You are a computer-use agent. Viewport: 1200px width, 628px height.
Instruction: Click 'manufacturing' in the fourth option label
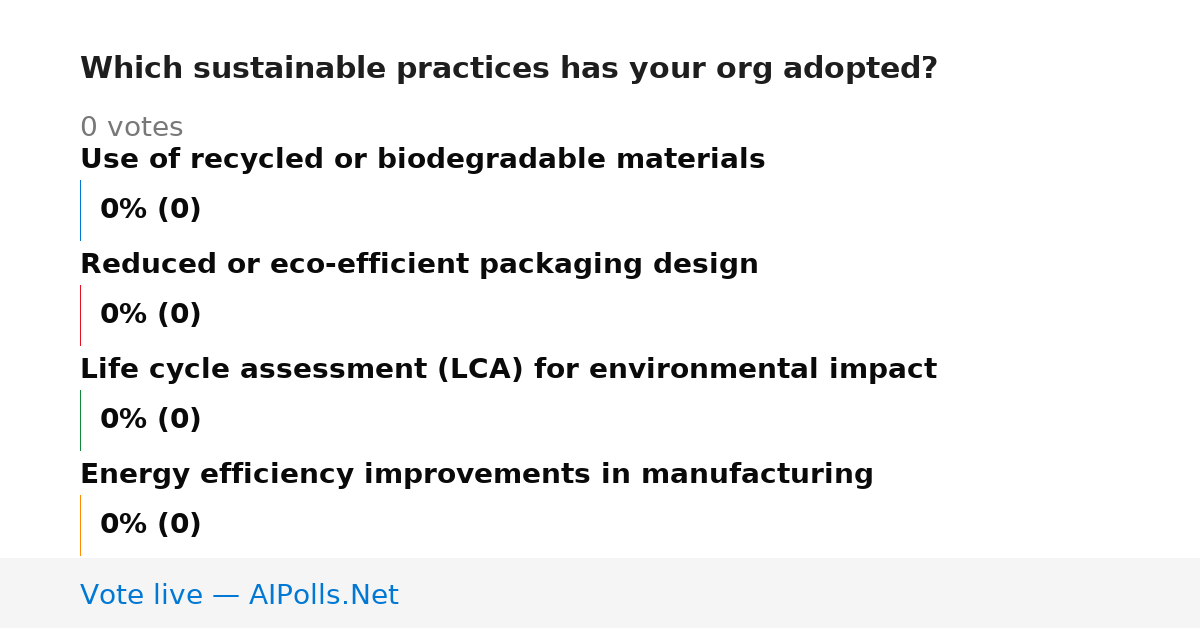pyautogui.click(x=757, y=475)
